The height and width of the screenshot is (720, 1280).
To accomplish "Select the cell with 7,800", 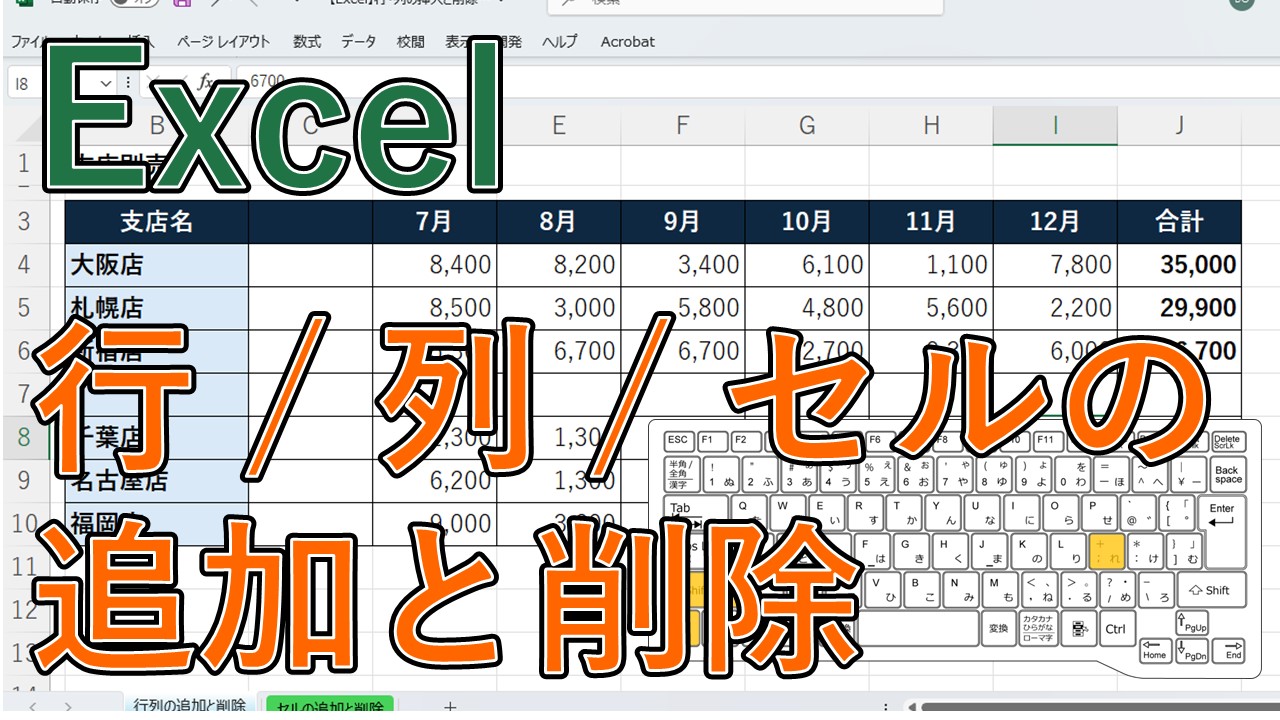I will click(1055, 264).
